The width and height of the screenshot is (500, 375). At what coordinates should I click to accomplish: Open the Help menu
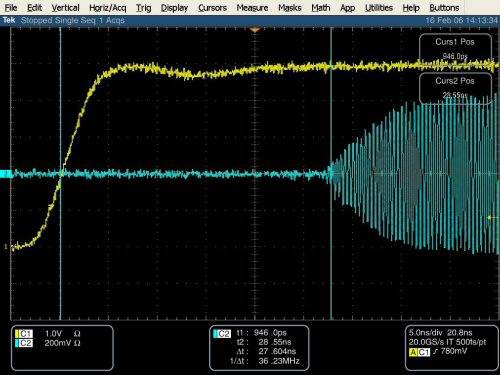point(411,8)
